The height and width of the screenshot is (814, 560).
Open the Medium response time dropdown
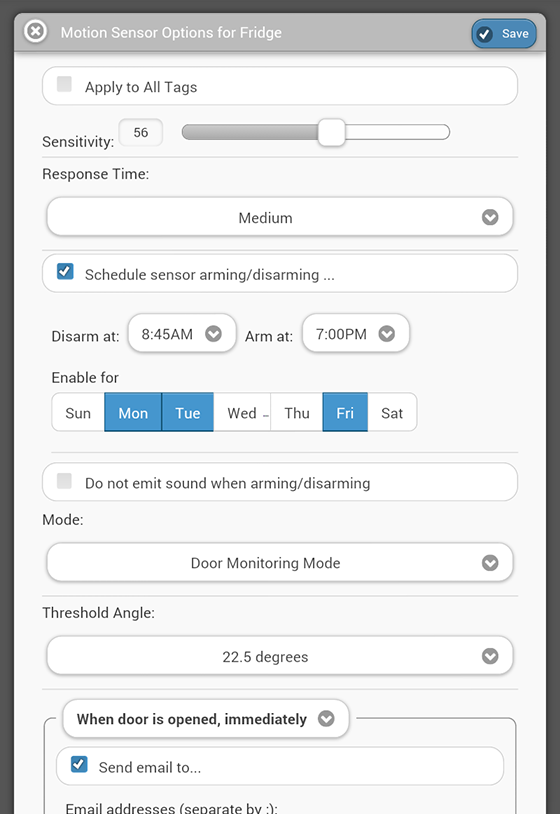tap(280, 217)
